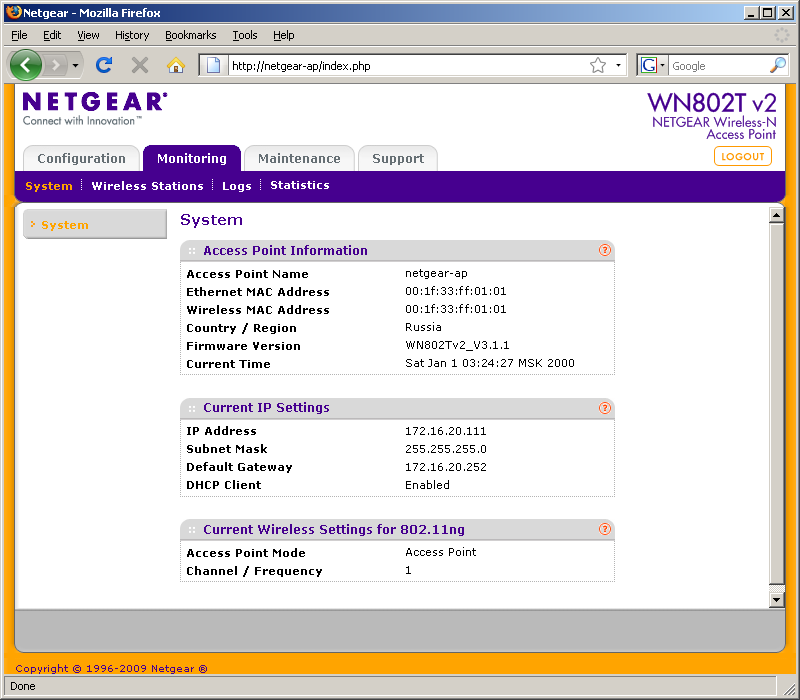Screen dimensions: 800x700
Task: Select the System submenu link
Action: click(48, 186)
